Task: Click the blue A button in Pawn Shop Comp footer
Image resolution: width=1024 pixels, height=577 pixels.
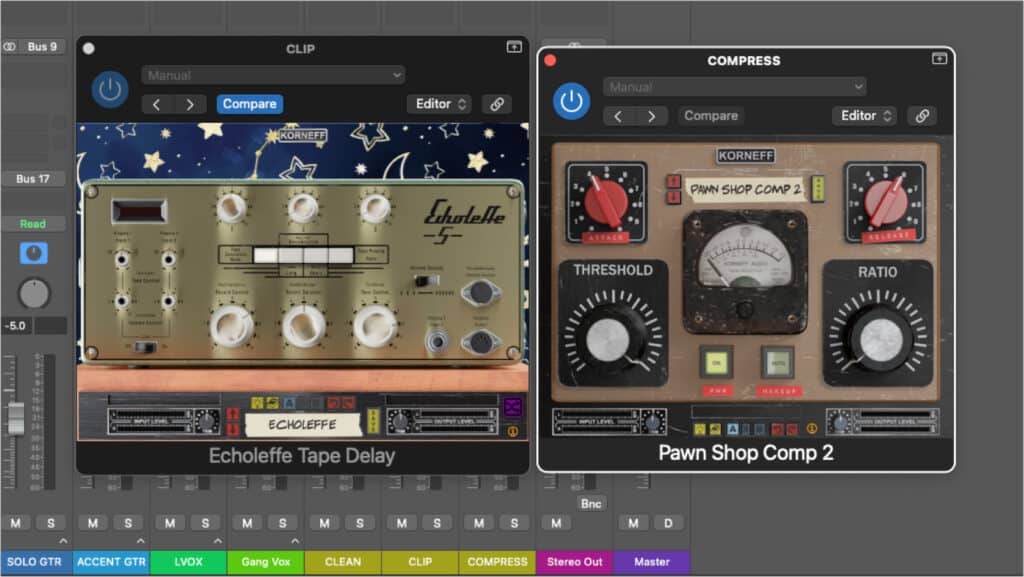Action: (732, 429)
